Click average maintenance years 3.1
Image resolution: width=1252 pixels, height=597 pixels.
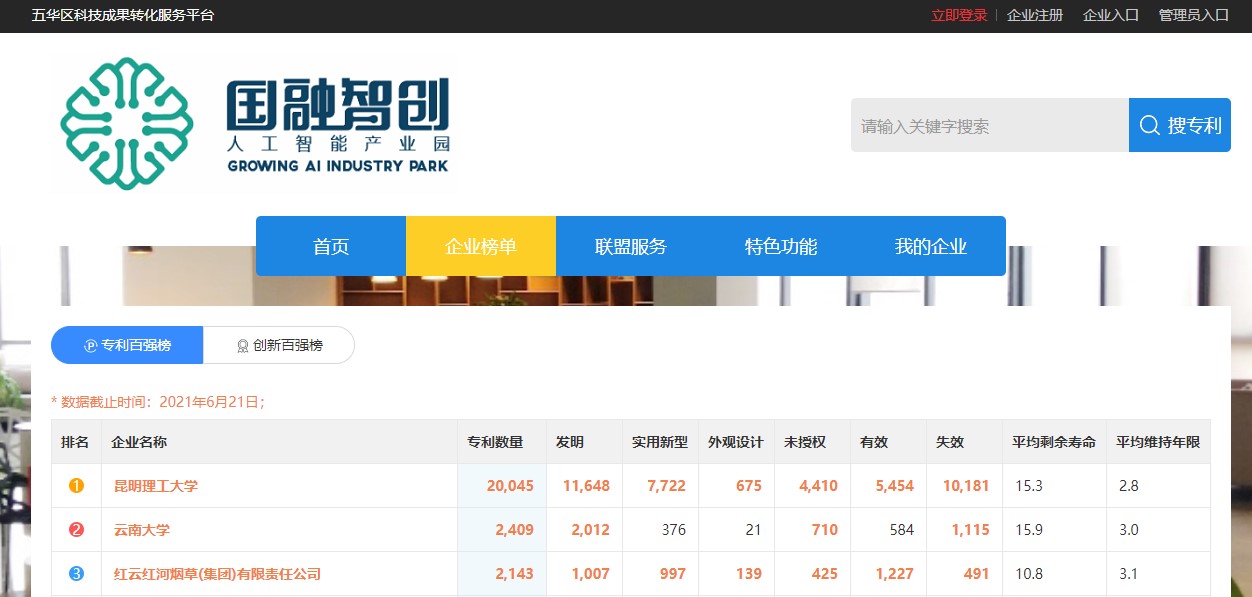click(x=1129, y=574)
